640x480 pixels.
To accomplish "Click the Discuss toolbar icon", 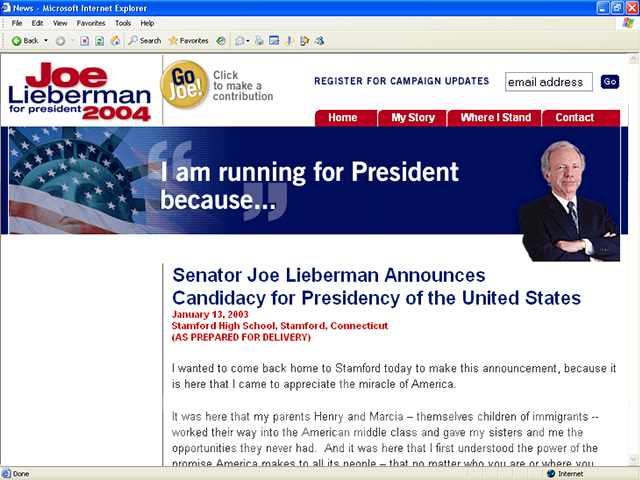I will pos(289,41).
